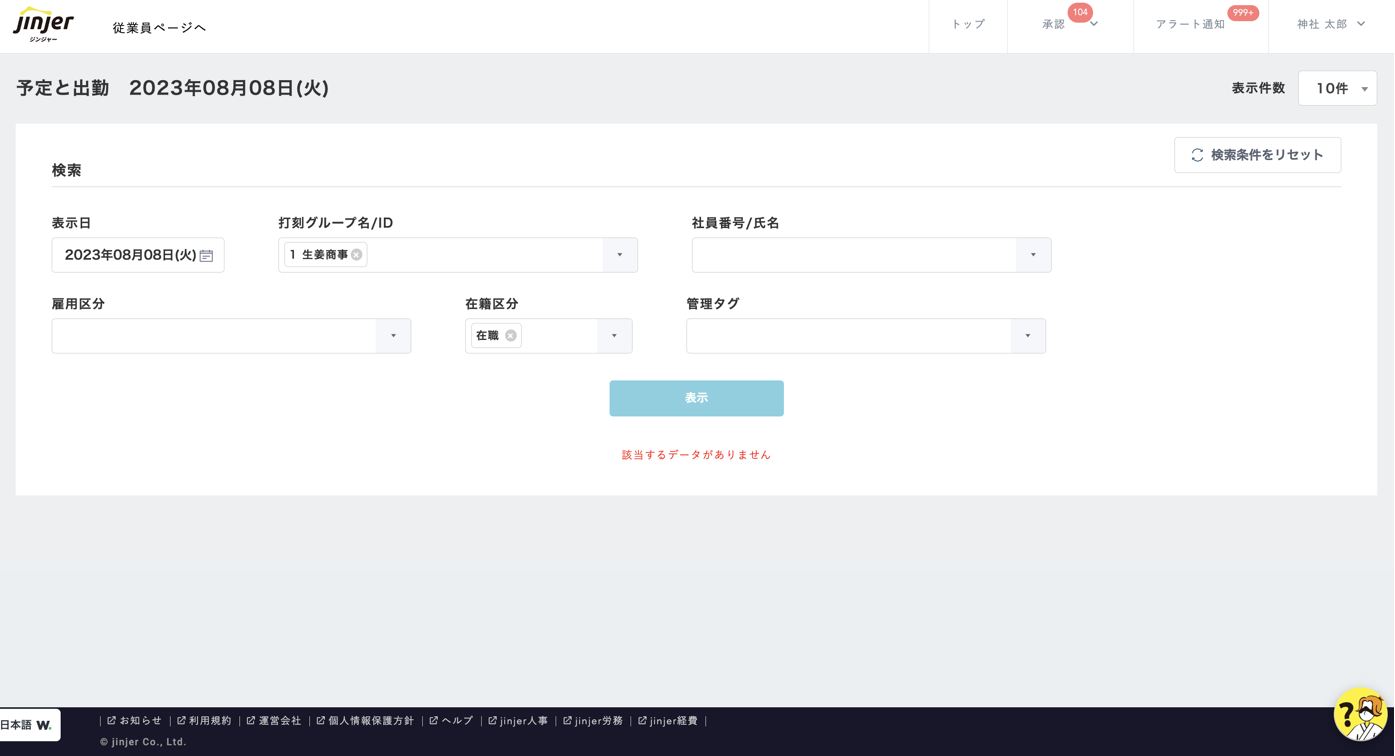Click the 999+ alert notification badge
Viewport: 1395px width, 756px height.
(x=1243, y=13)
